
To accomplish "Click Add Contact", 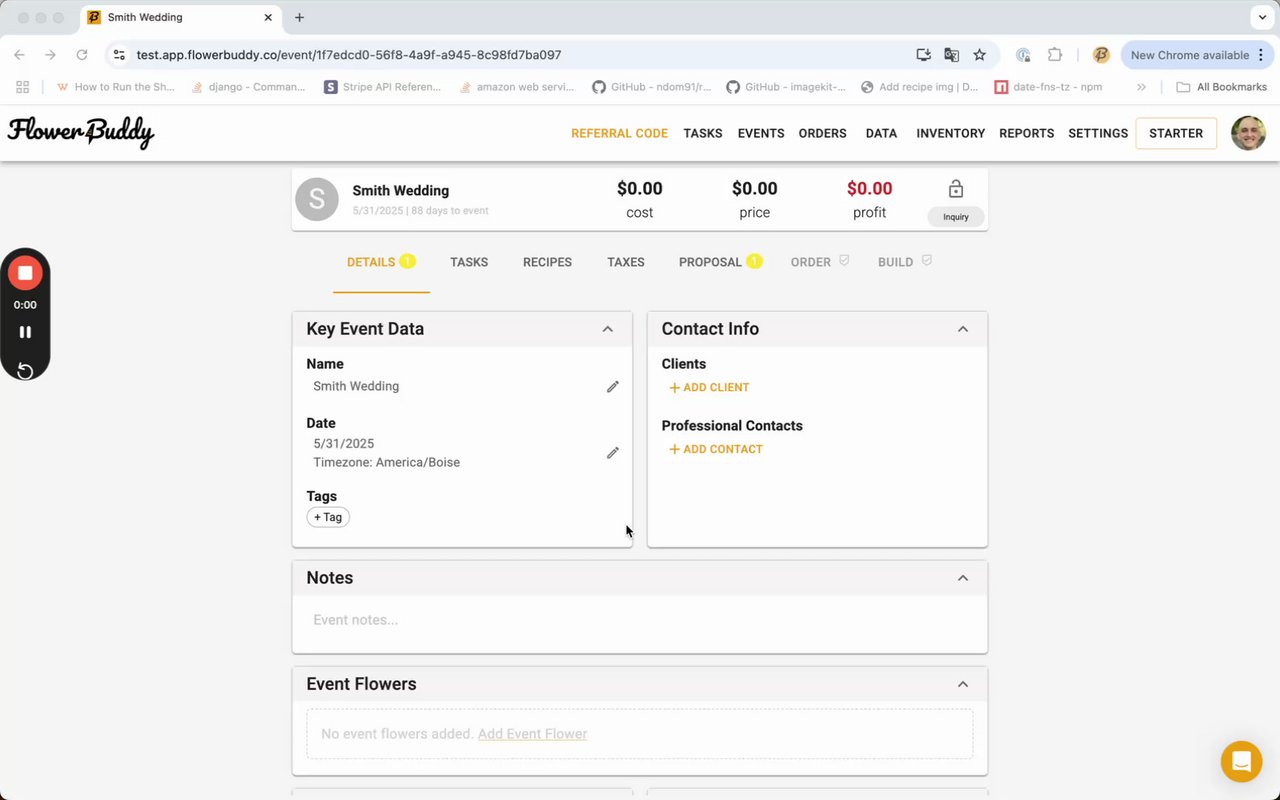I will coord(716,449).
